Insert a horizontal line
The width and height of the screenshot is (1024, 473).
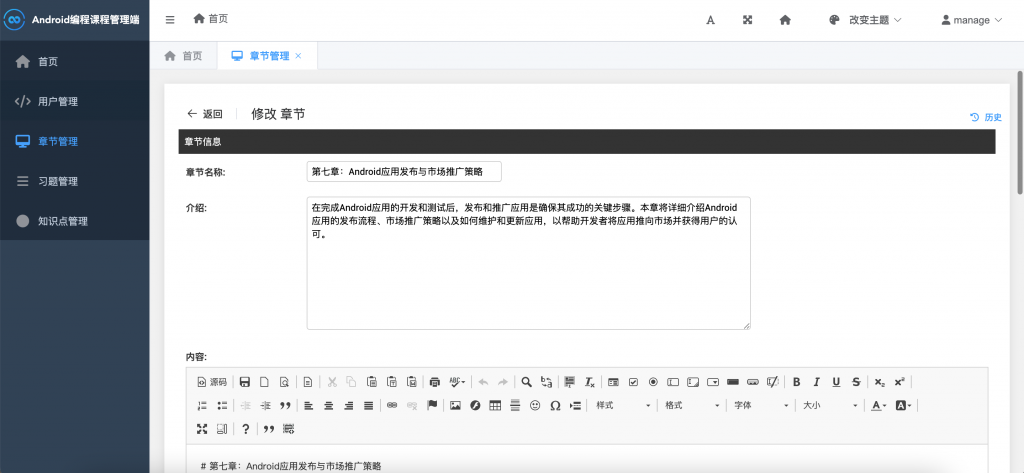coord(515,406)
